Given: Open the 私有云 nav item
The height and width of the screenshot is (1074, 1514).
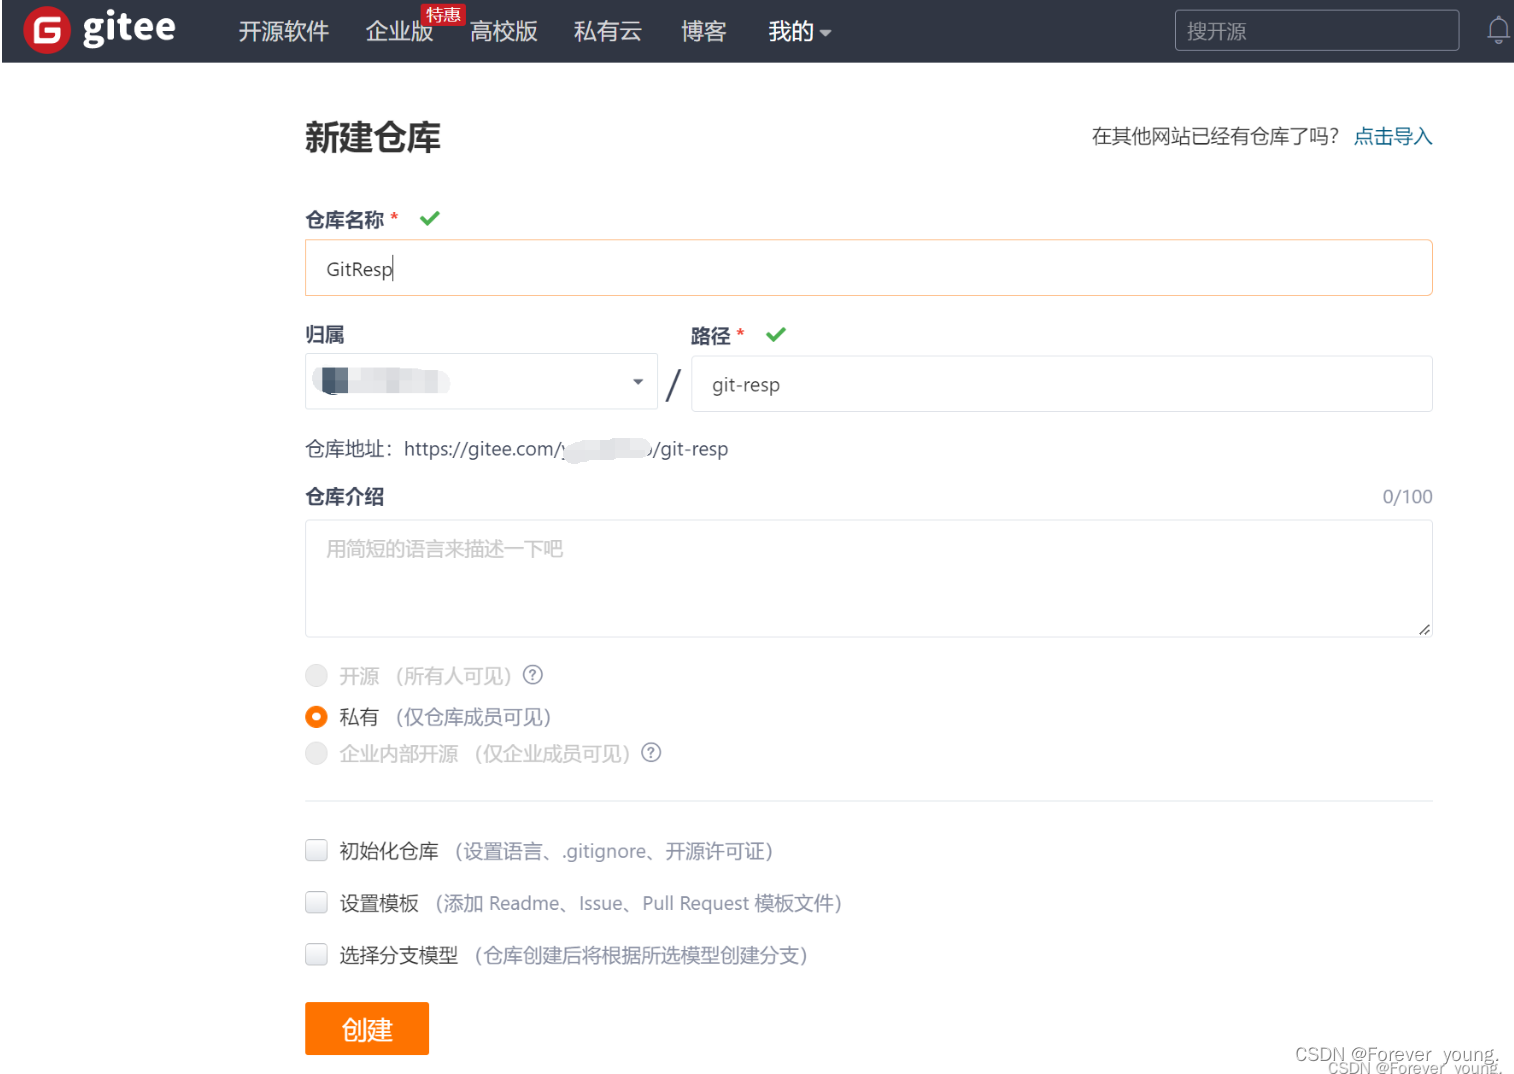Looking at the screenshot, I should [608, 32].
